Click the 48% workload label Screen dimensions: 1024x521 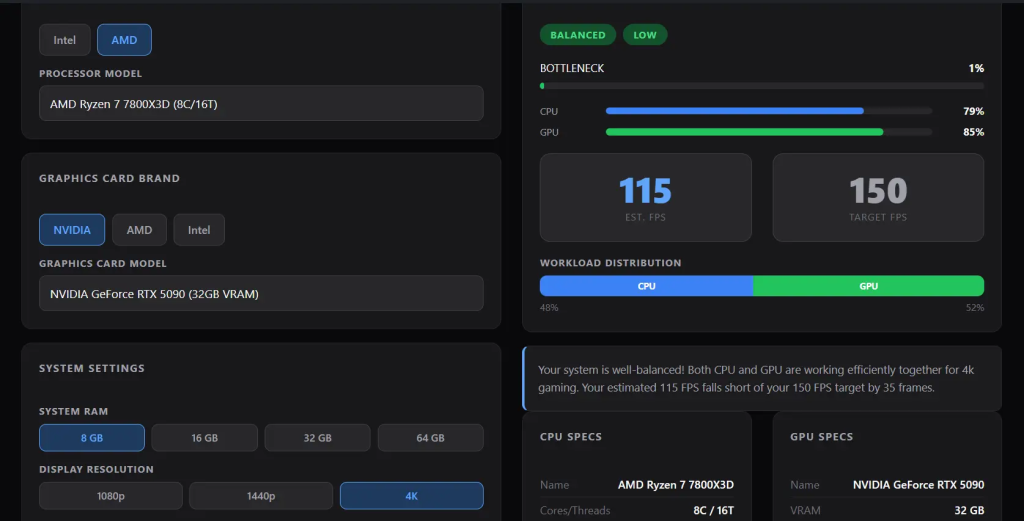click(549, 308)
